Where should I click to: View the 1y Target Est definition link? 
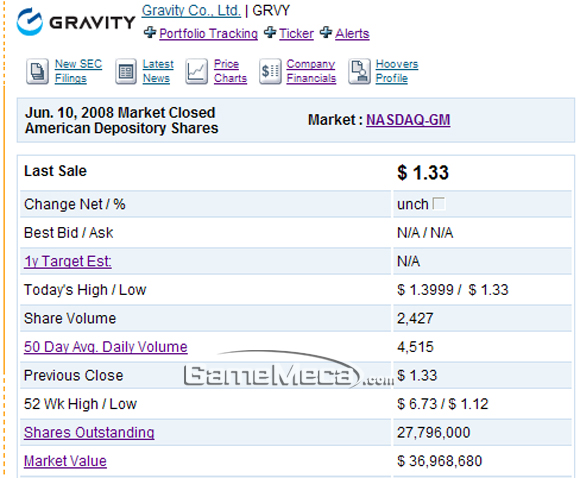pyautogui.click(x=68, y=261)
